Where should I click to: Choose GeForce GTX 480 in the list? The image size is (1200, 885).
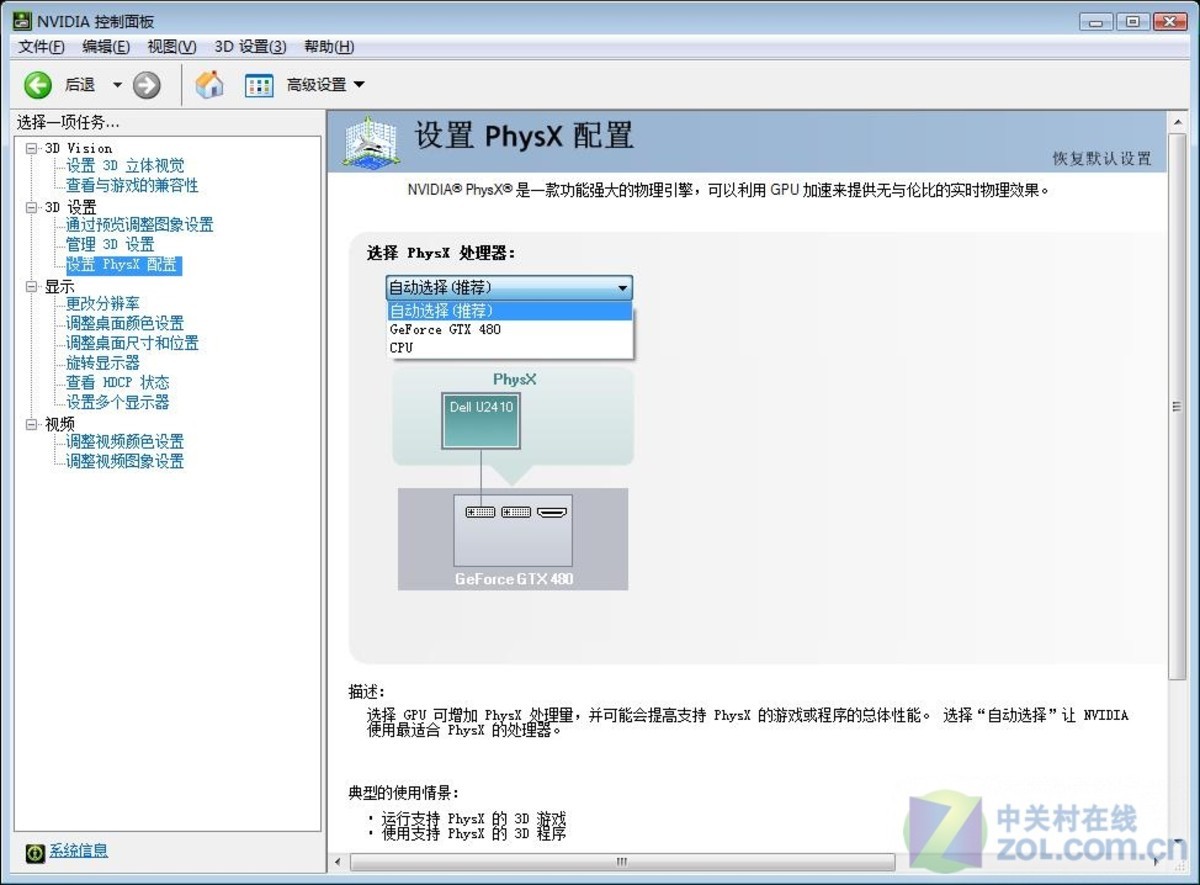coord(510,329)
